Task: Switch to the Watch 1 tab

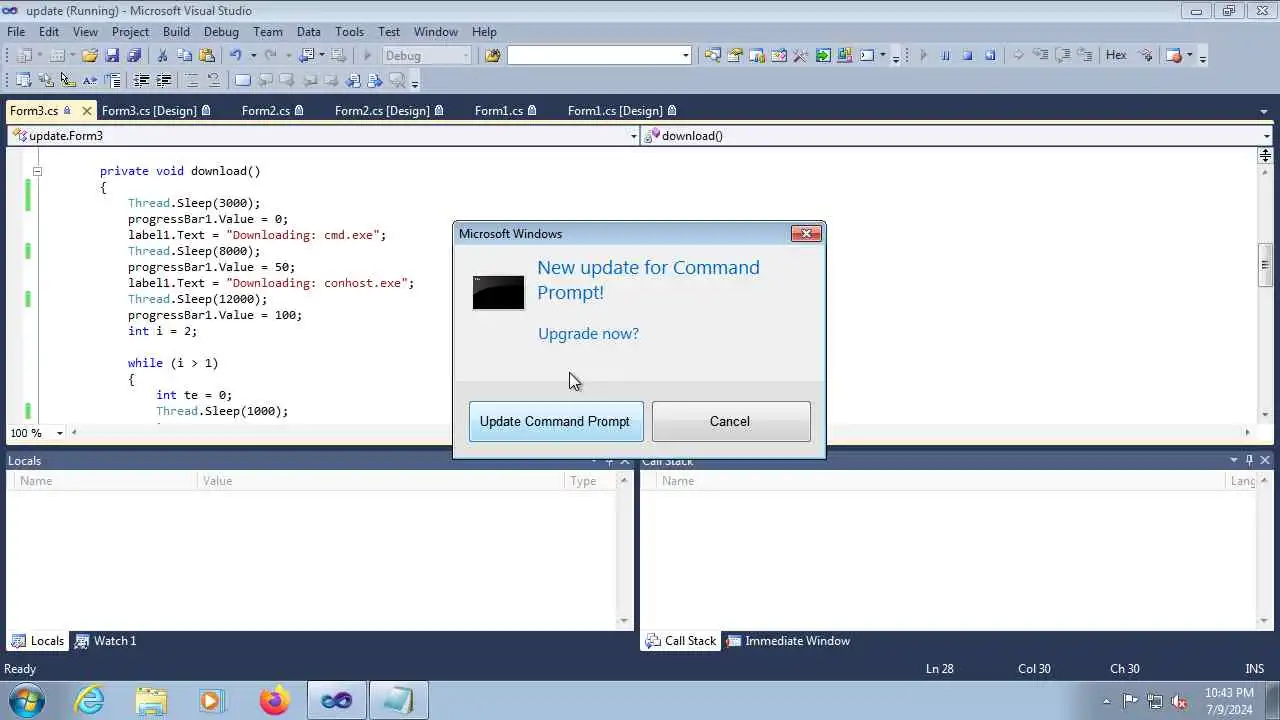Action: coord(106,641)
